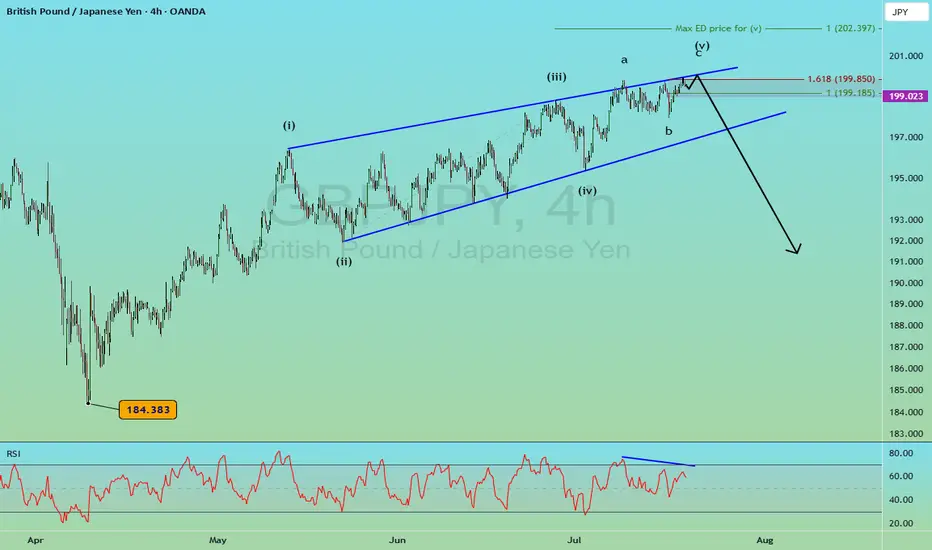Click the 191.000 price axis value

pyautogui.click(x=906, y=262)
